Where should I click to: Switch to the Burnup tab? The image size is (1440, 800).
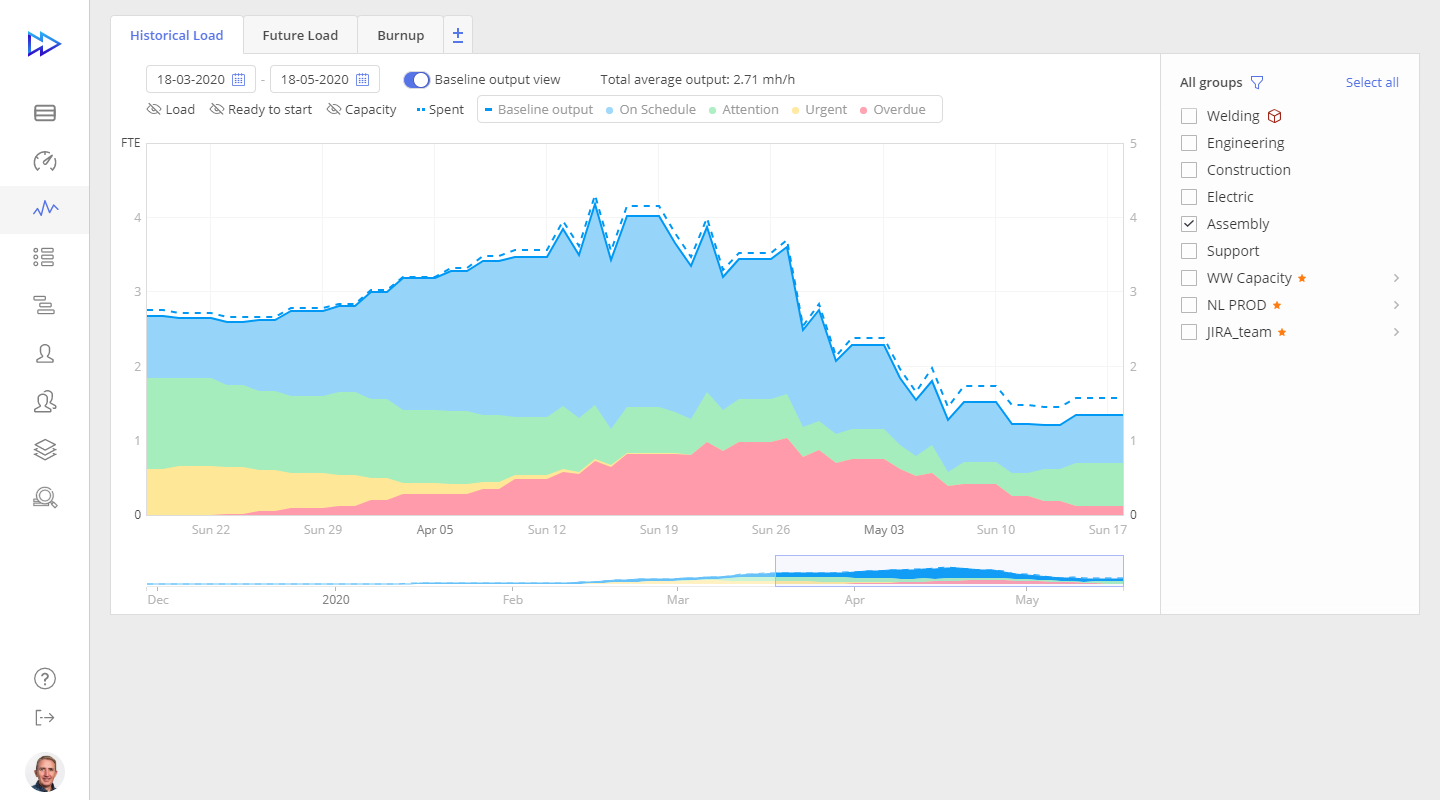400,35
